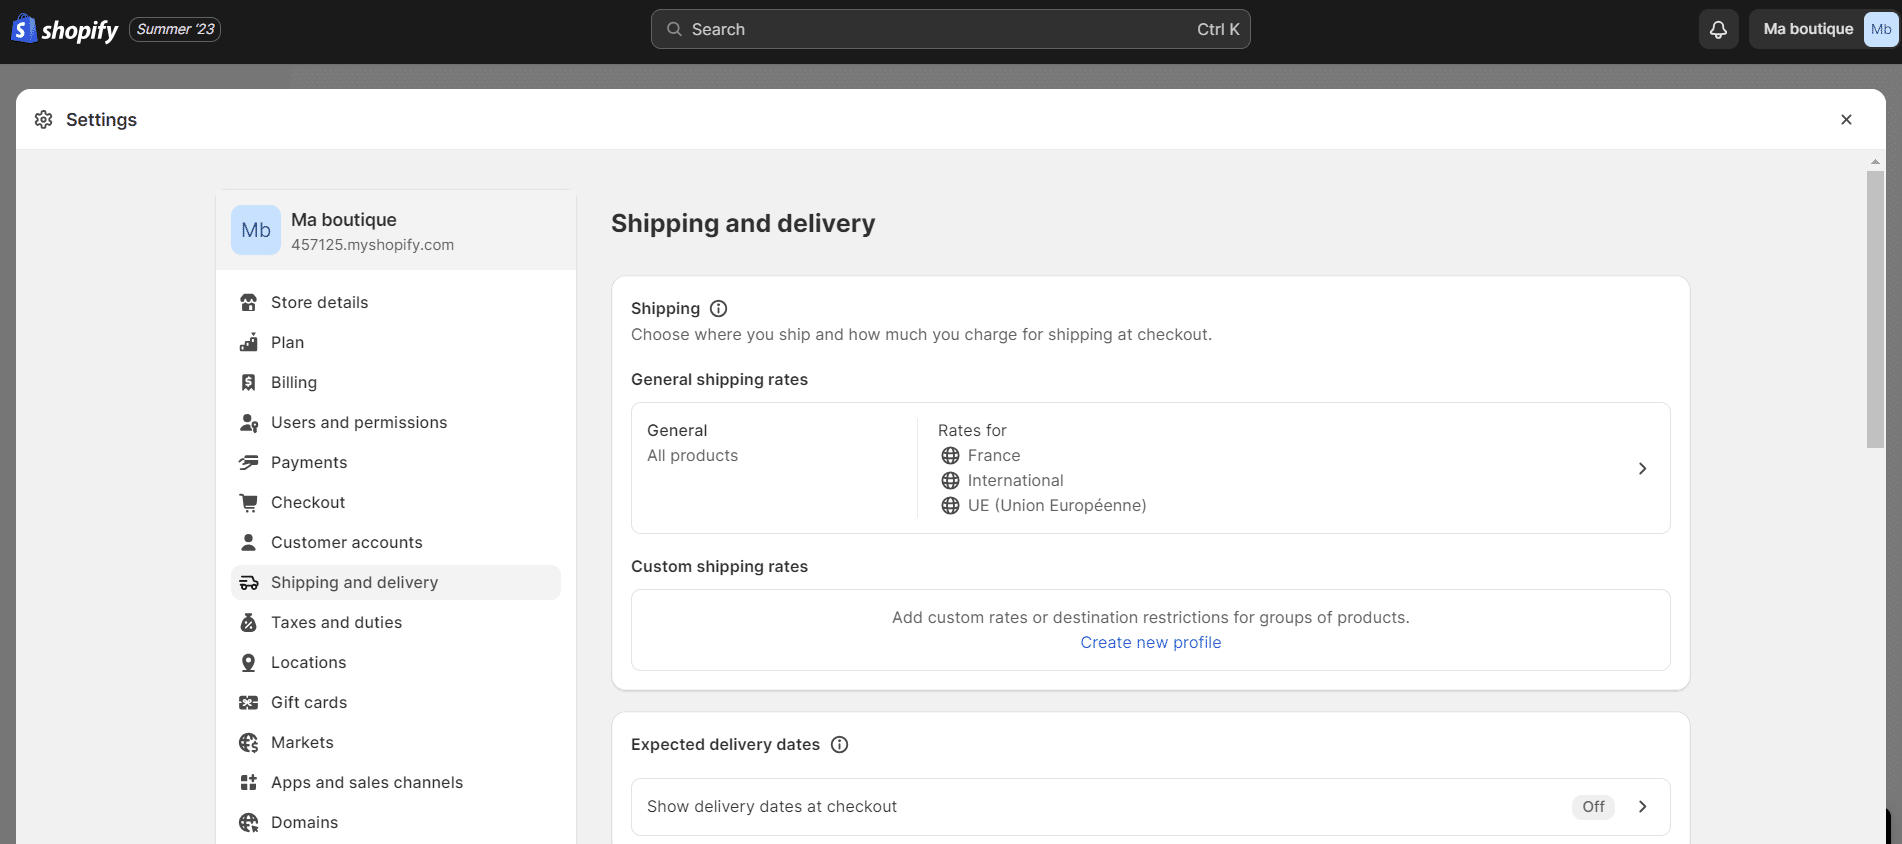Click the Users and permissions icon
Viewport: 1902px width, 844px height.
(249, 422)
